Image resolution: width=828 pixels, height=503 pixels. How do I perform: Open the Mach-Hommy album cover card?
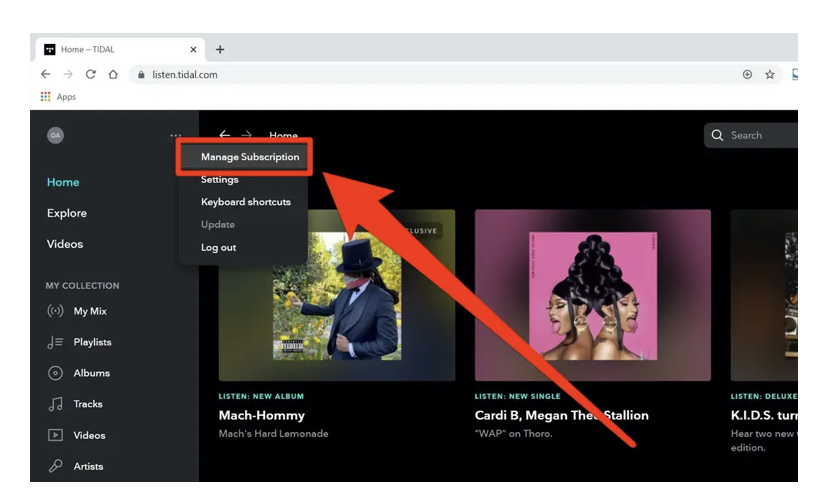[337, 295]
